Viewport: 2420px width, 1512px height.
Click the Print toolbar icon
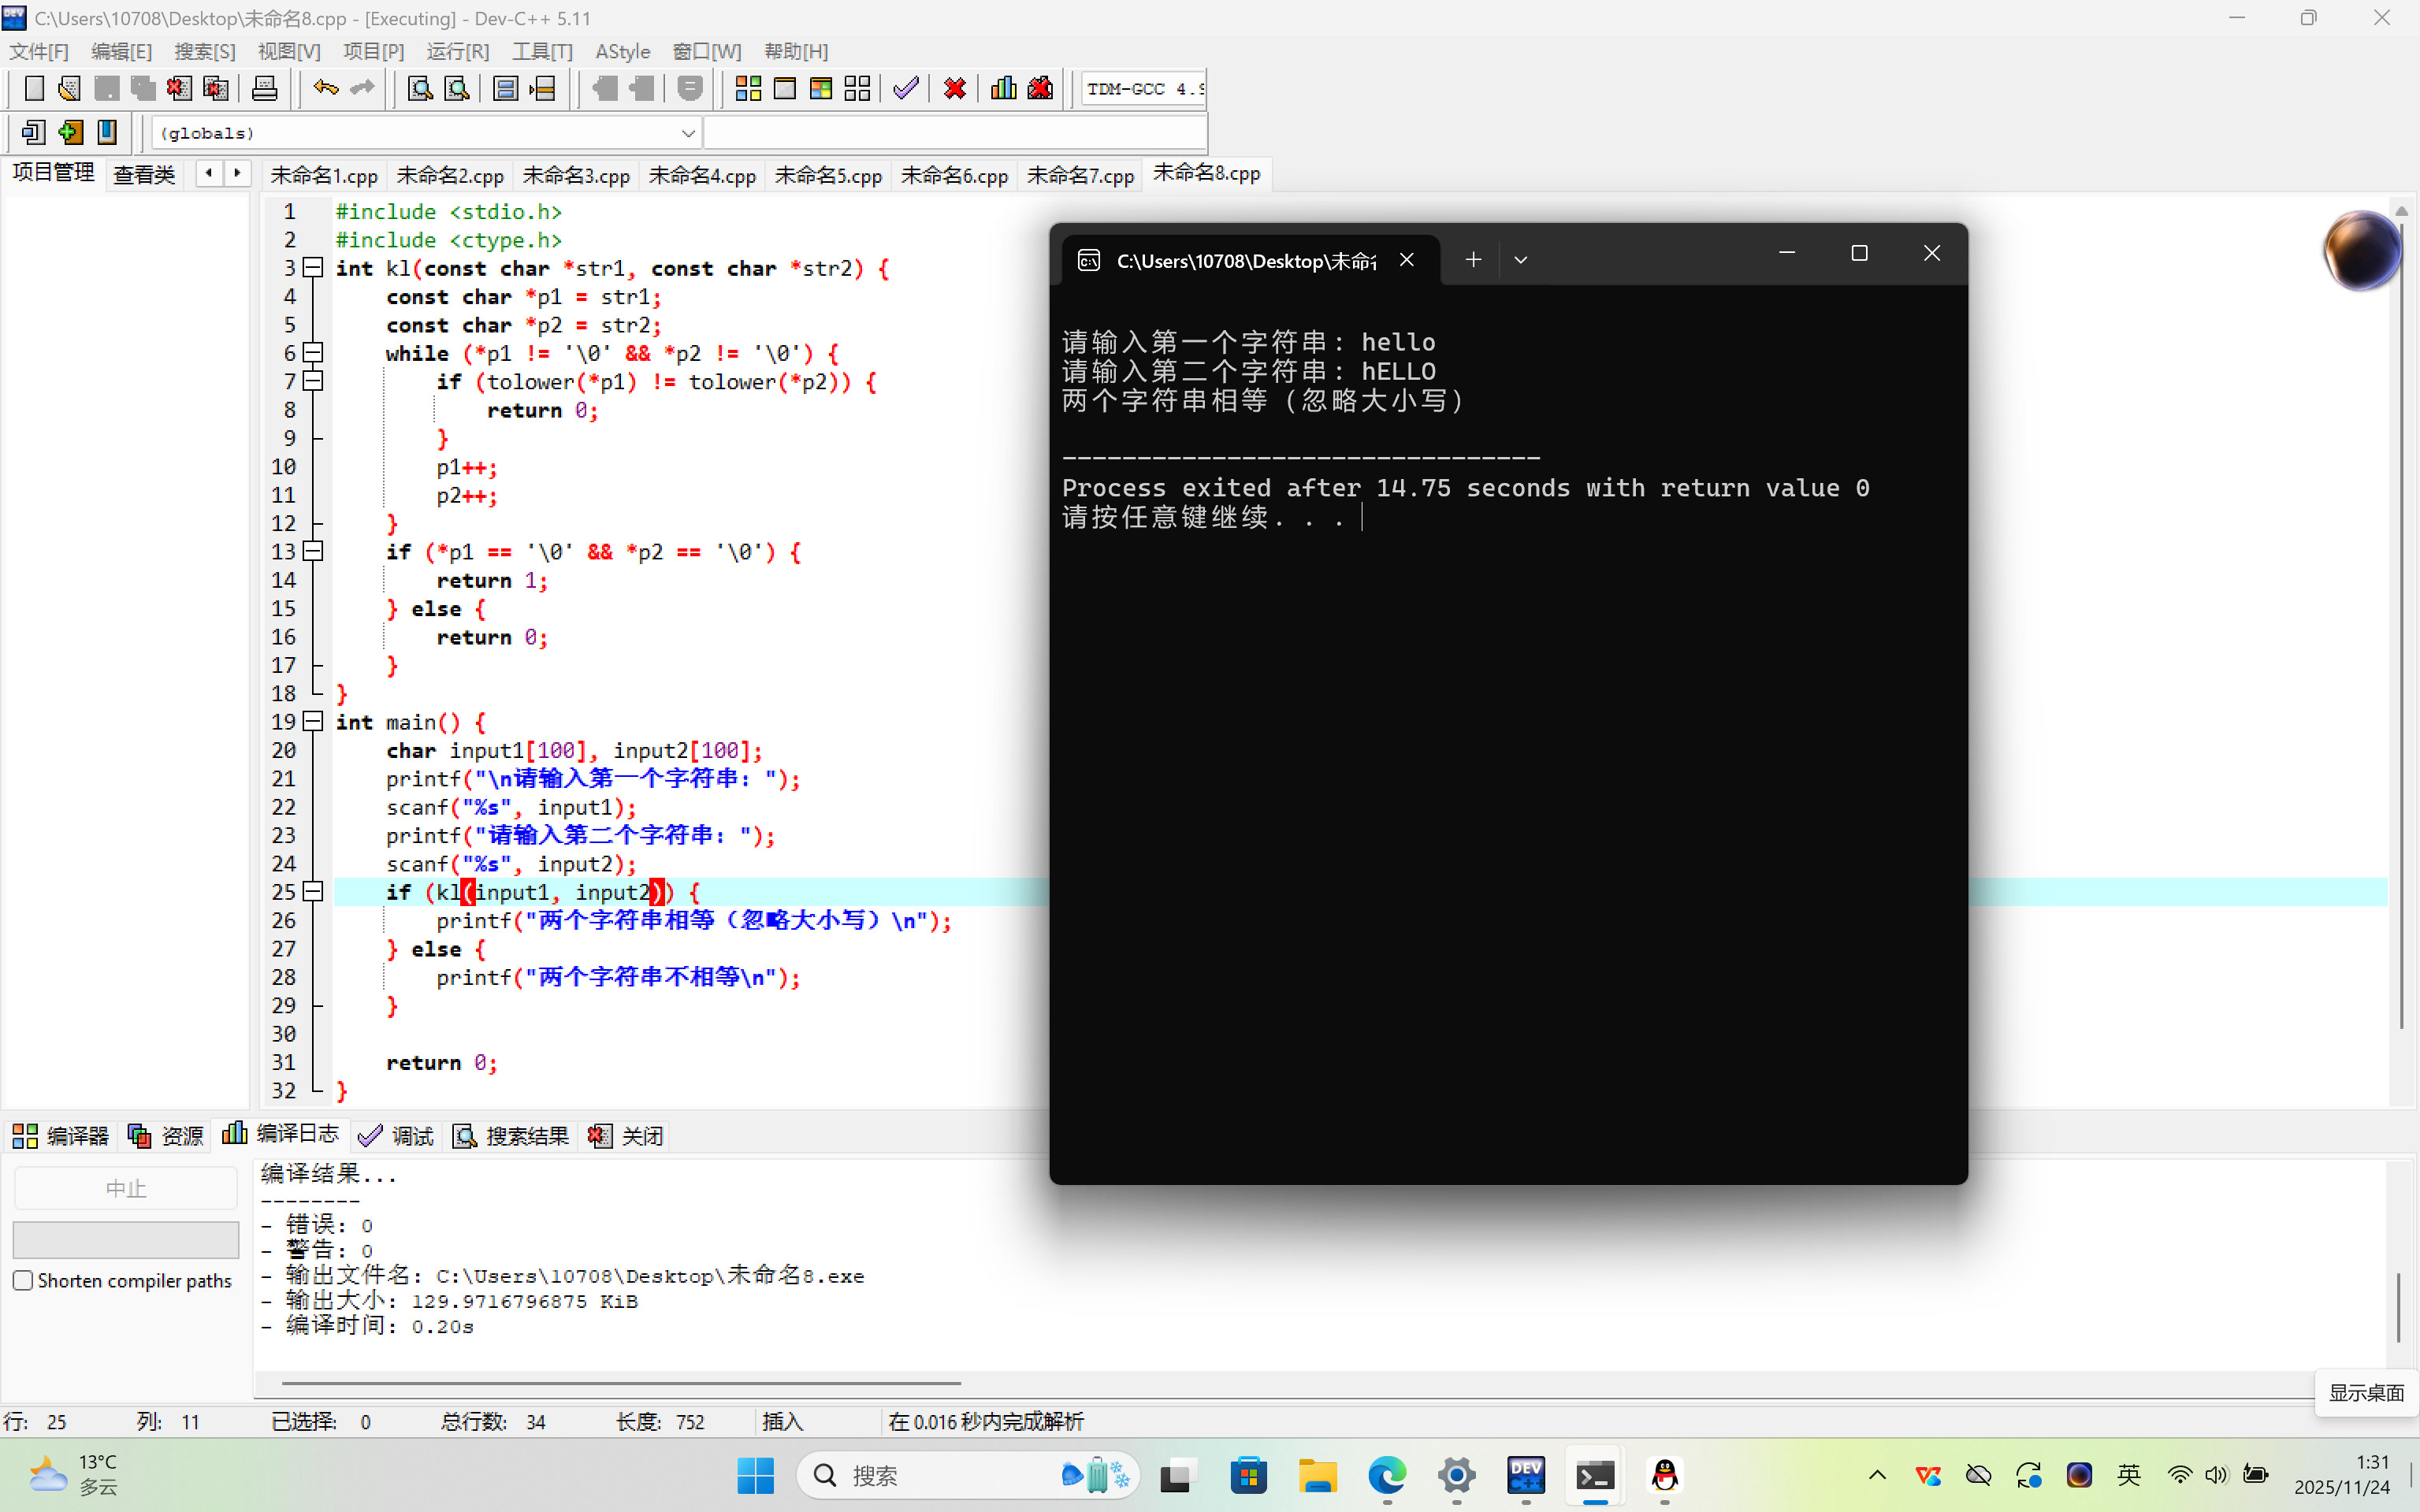[x=264, y=88]
